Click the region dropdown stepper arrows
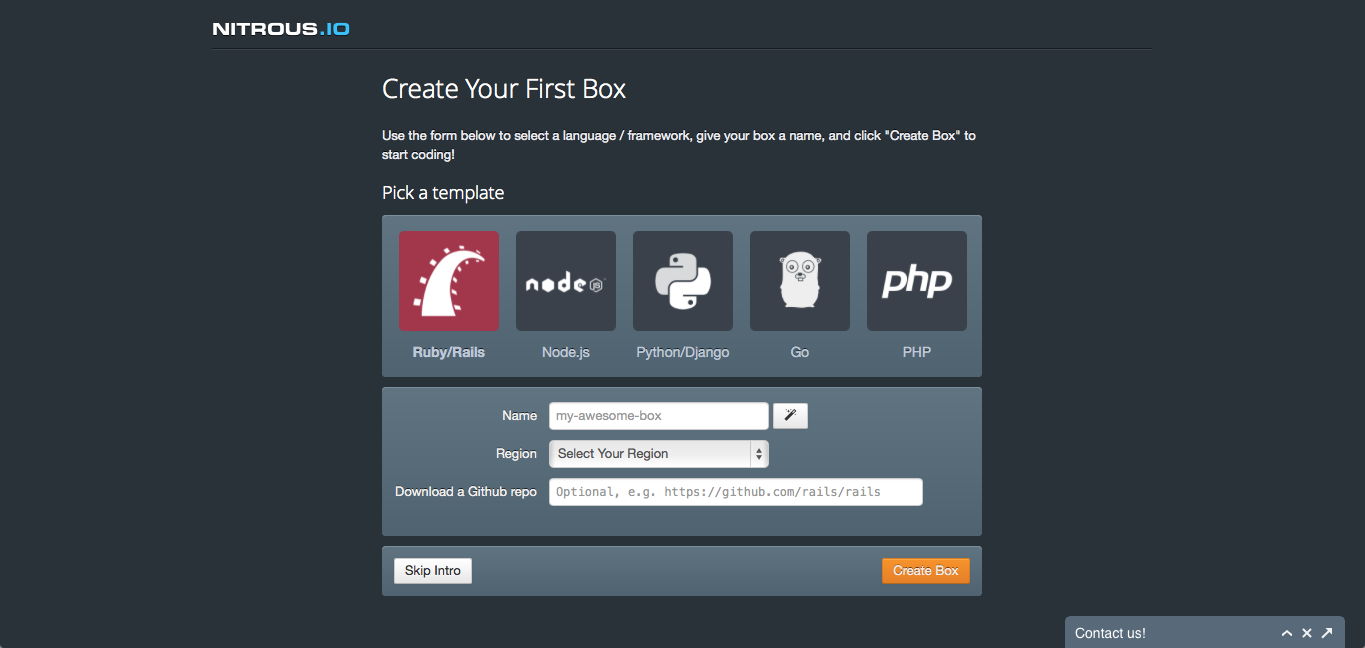This screenshot has width=1365, height=648. point(759,453)
